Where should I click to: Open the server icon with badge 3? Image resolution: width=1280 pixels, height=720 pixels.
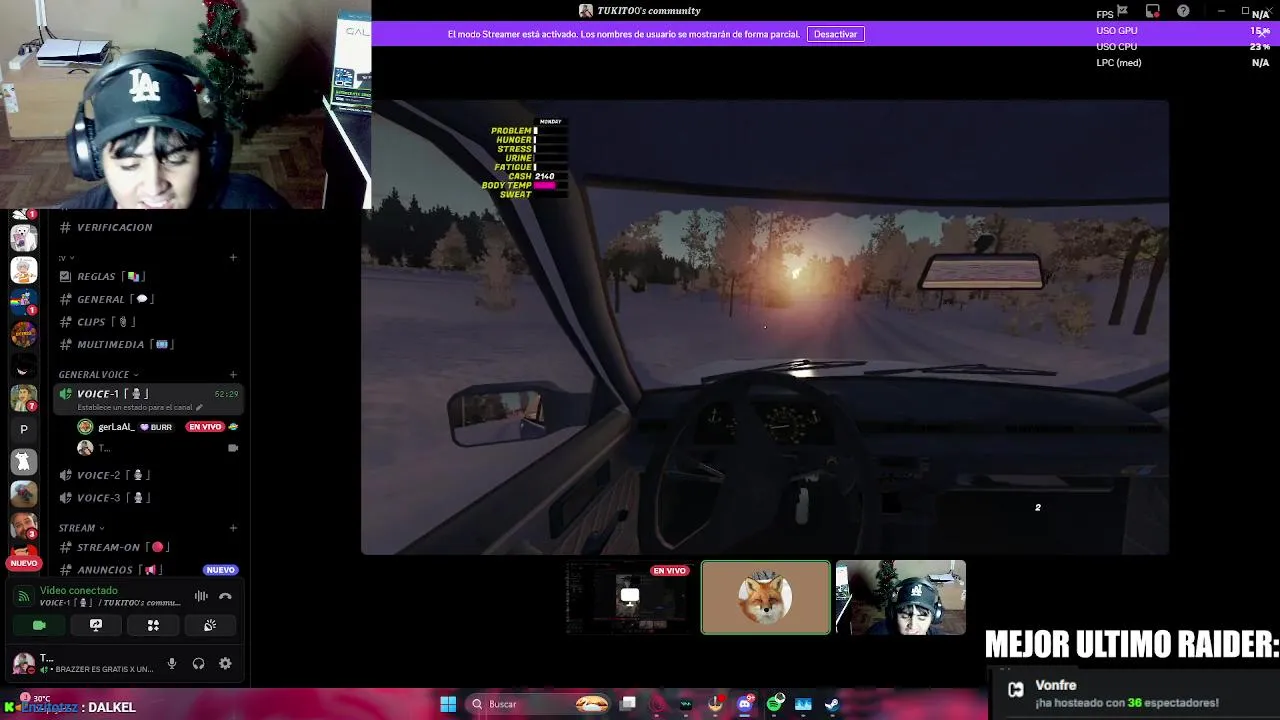click(24, 525)
